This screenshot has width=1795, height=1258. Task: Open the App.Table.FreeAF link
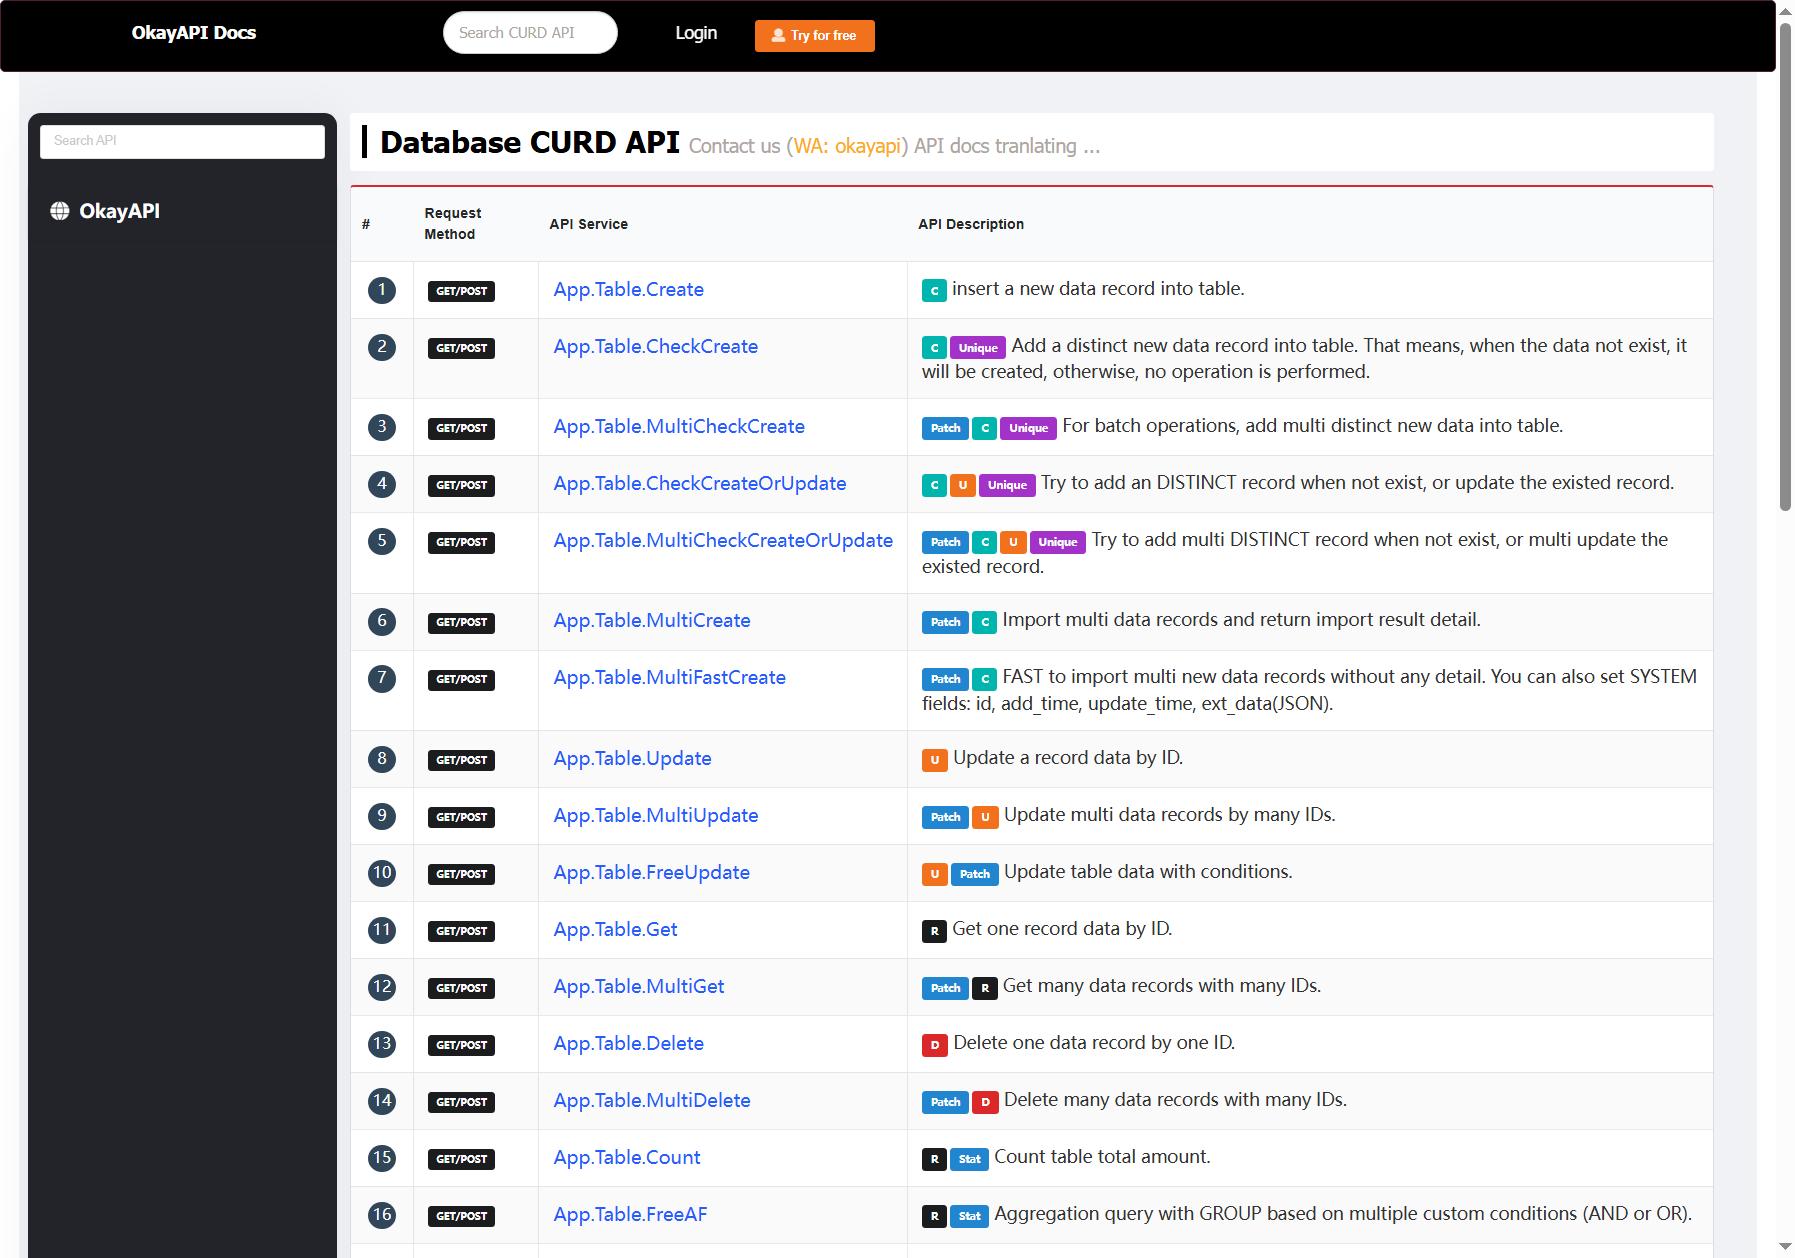point(630,1215)
